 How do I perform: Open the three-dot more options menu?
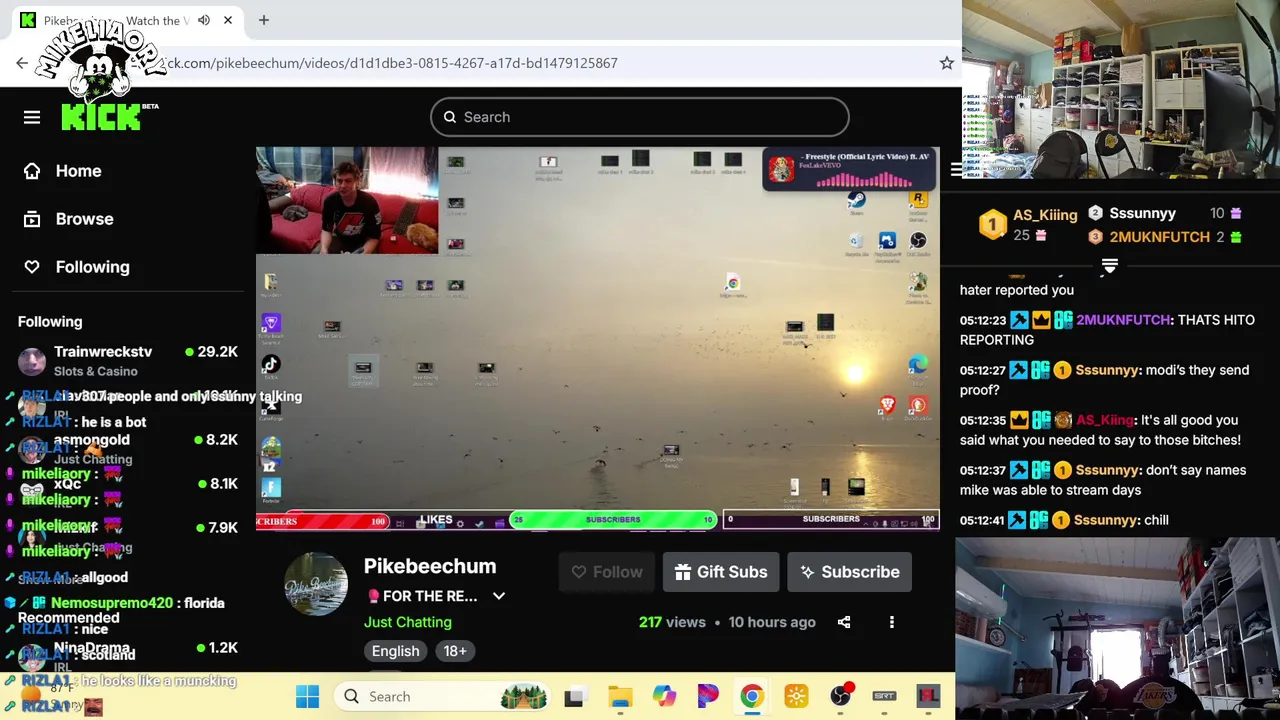pyautogui.click(x=892, y=622)
